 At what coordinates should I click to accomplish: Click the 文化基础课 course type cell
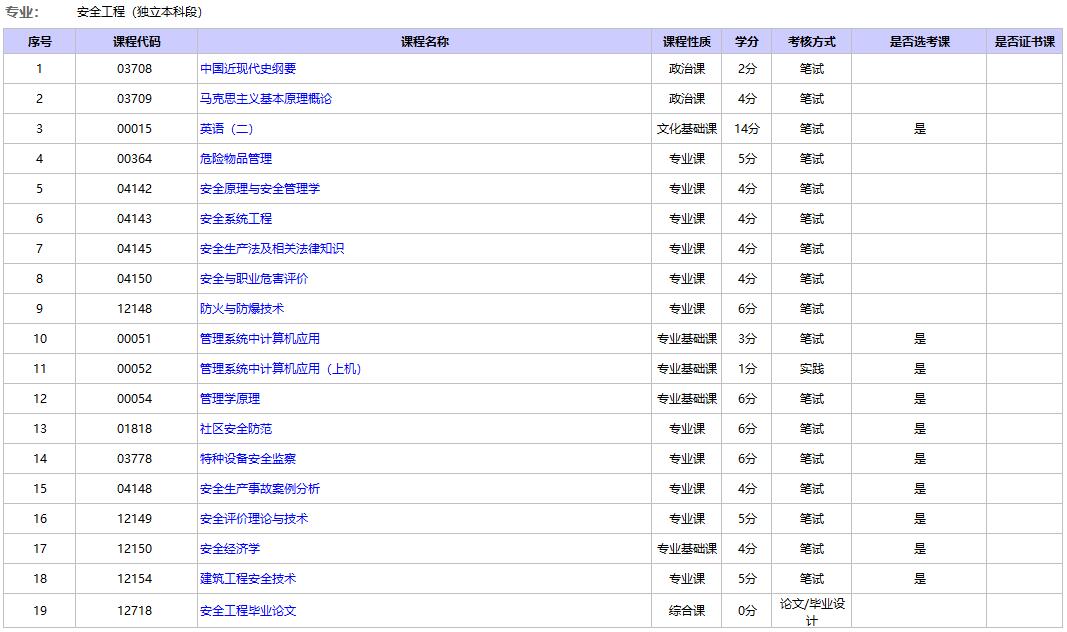point(687,129)
